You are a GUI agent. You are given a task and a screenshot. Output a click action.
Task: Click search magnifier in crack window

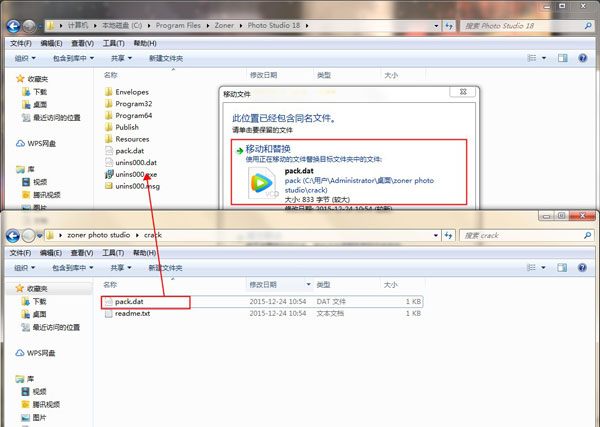(587, 235)
